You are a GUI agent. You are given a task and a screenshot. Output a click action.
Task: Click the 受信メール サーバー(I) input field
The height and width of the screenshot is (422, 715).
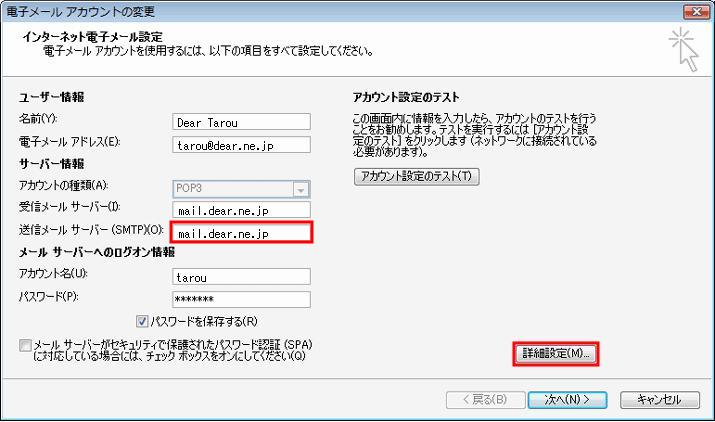click(x=241, y=210)
